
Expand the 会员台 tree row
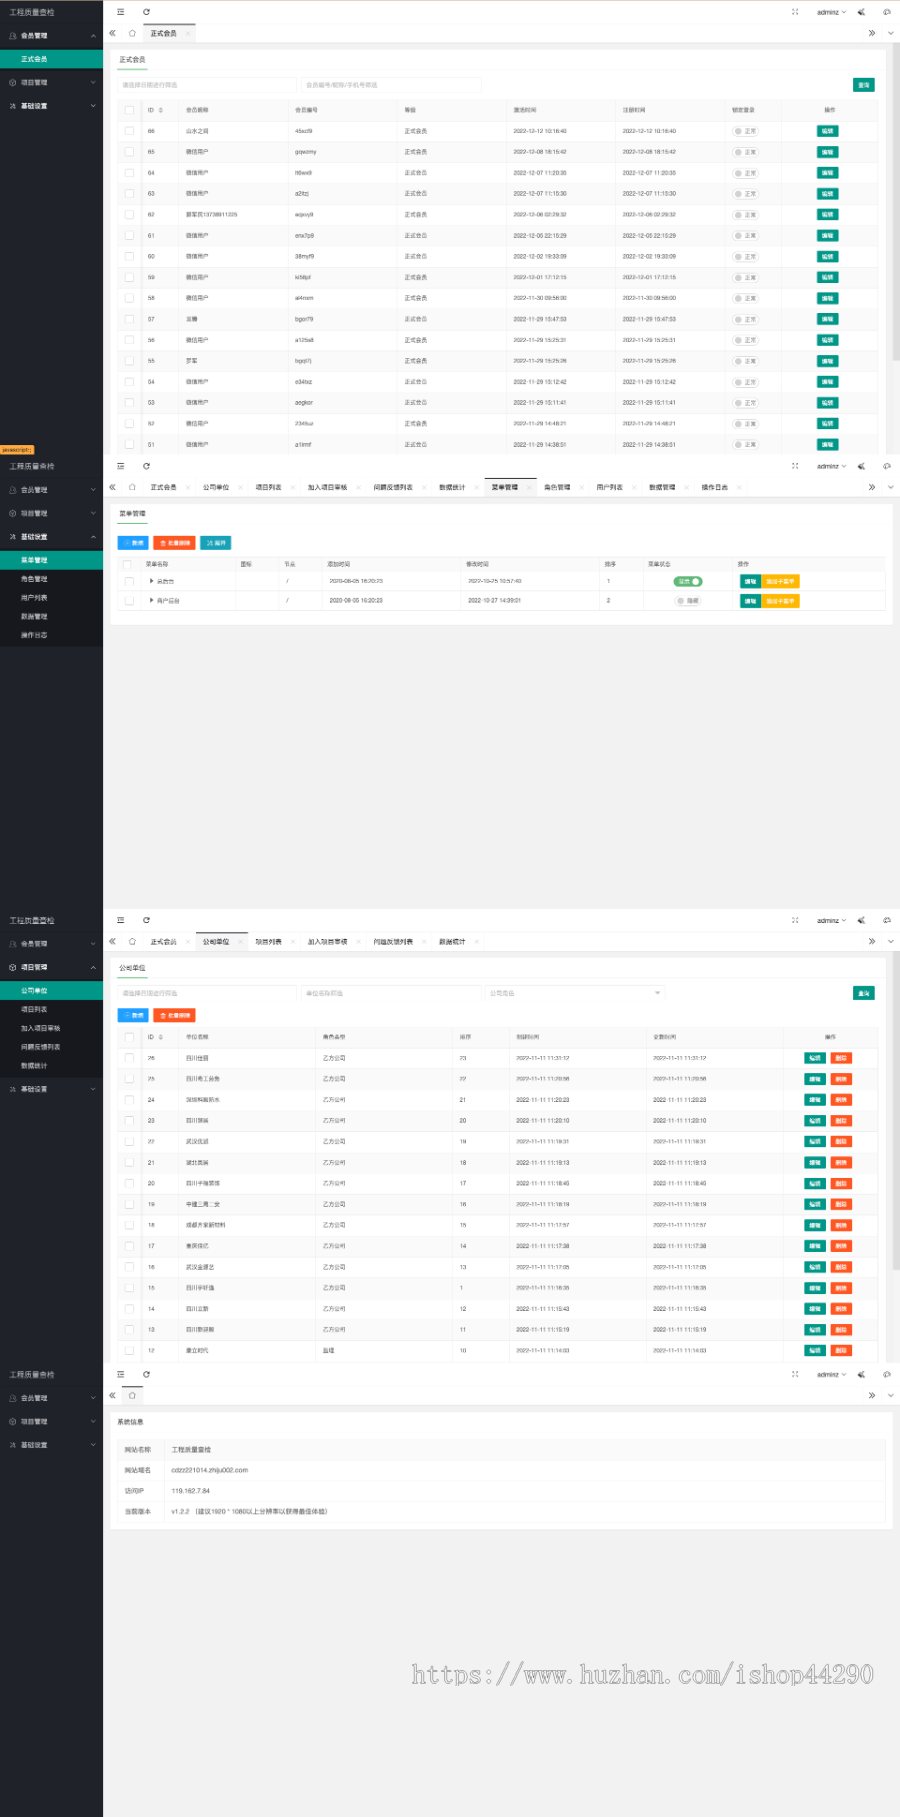click(x=152, y=581)
